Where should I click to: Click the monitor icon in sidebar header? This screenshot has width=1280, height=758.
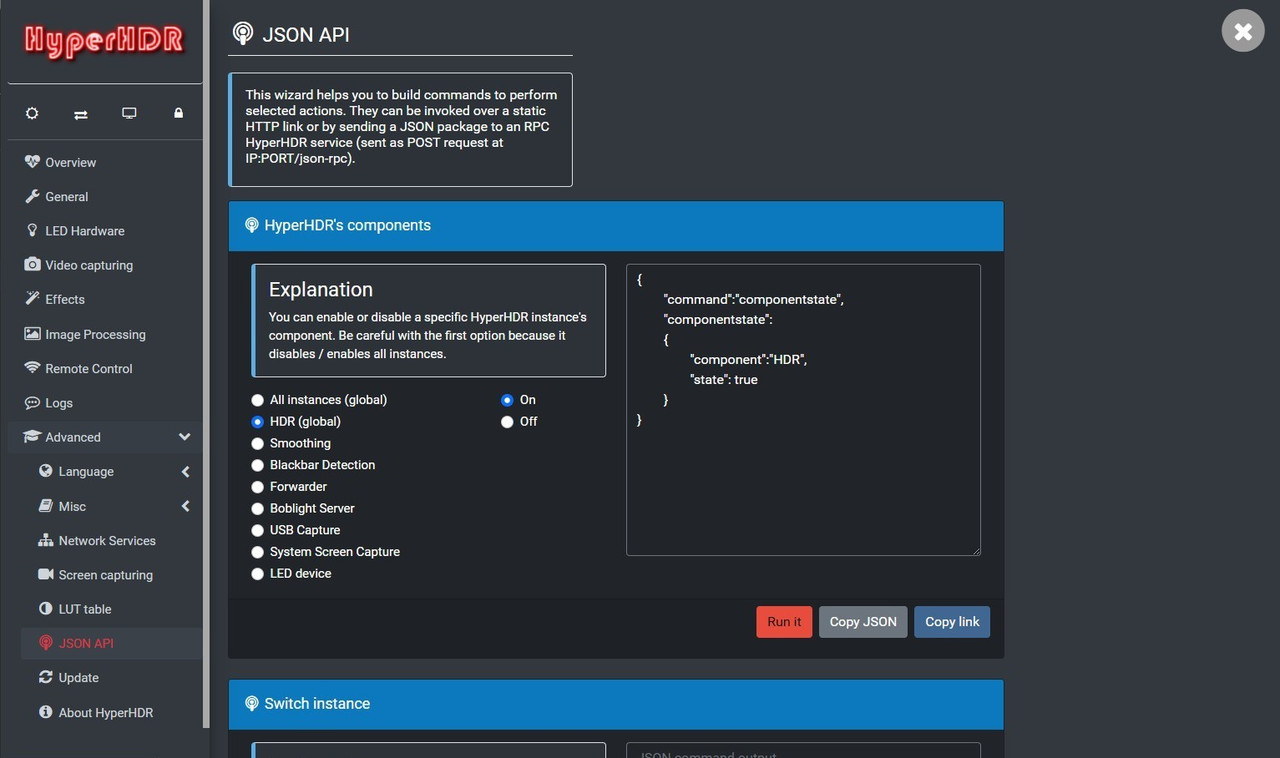point(129,114)
